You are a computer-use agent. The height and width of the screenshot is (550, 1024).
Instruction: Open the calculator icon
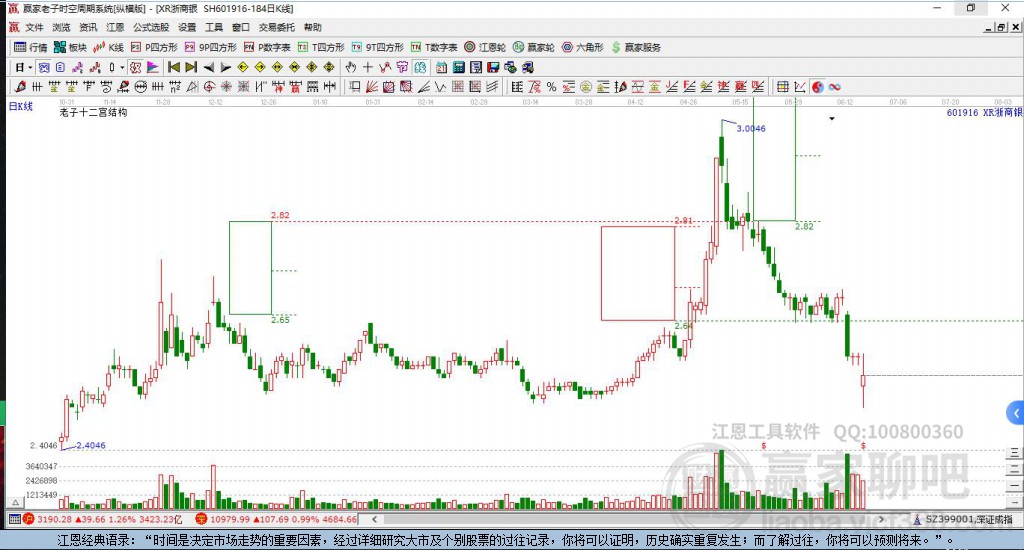(458, 67)
